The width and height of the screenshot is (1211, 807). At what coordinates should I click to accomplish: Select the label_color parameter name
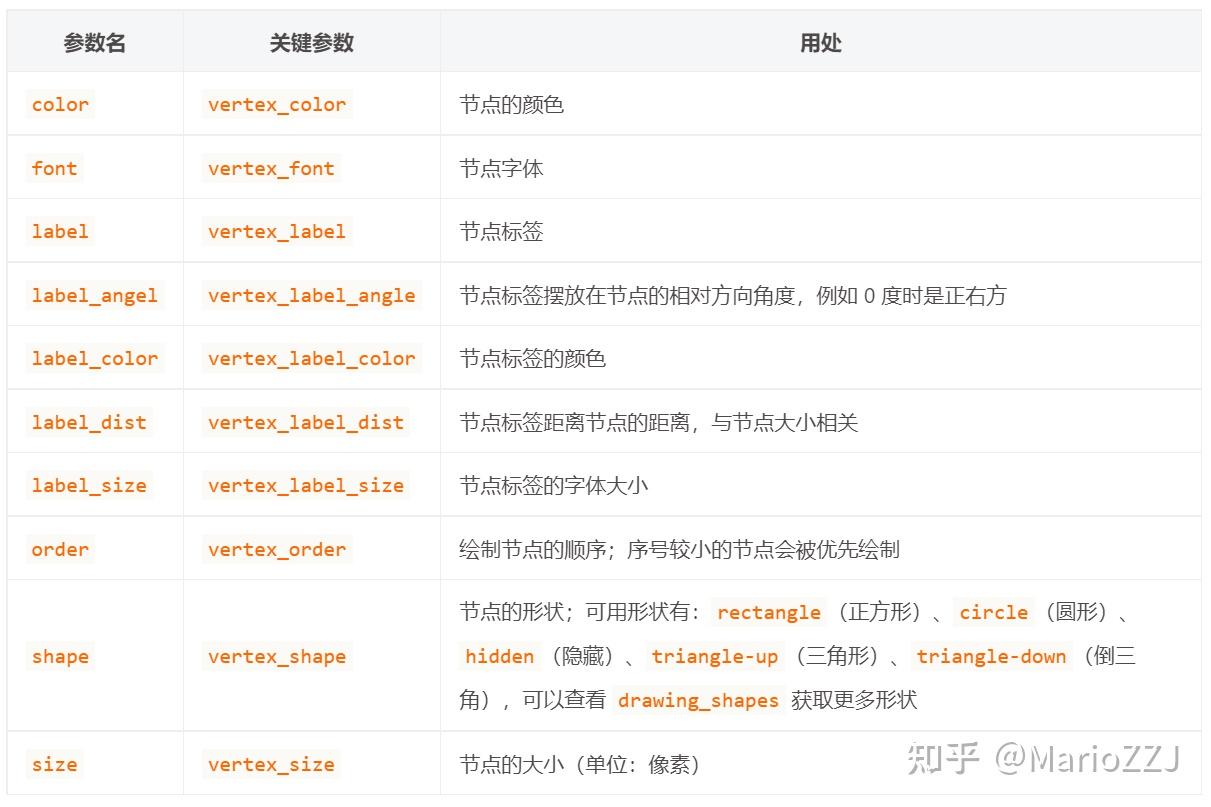point(95,358)
